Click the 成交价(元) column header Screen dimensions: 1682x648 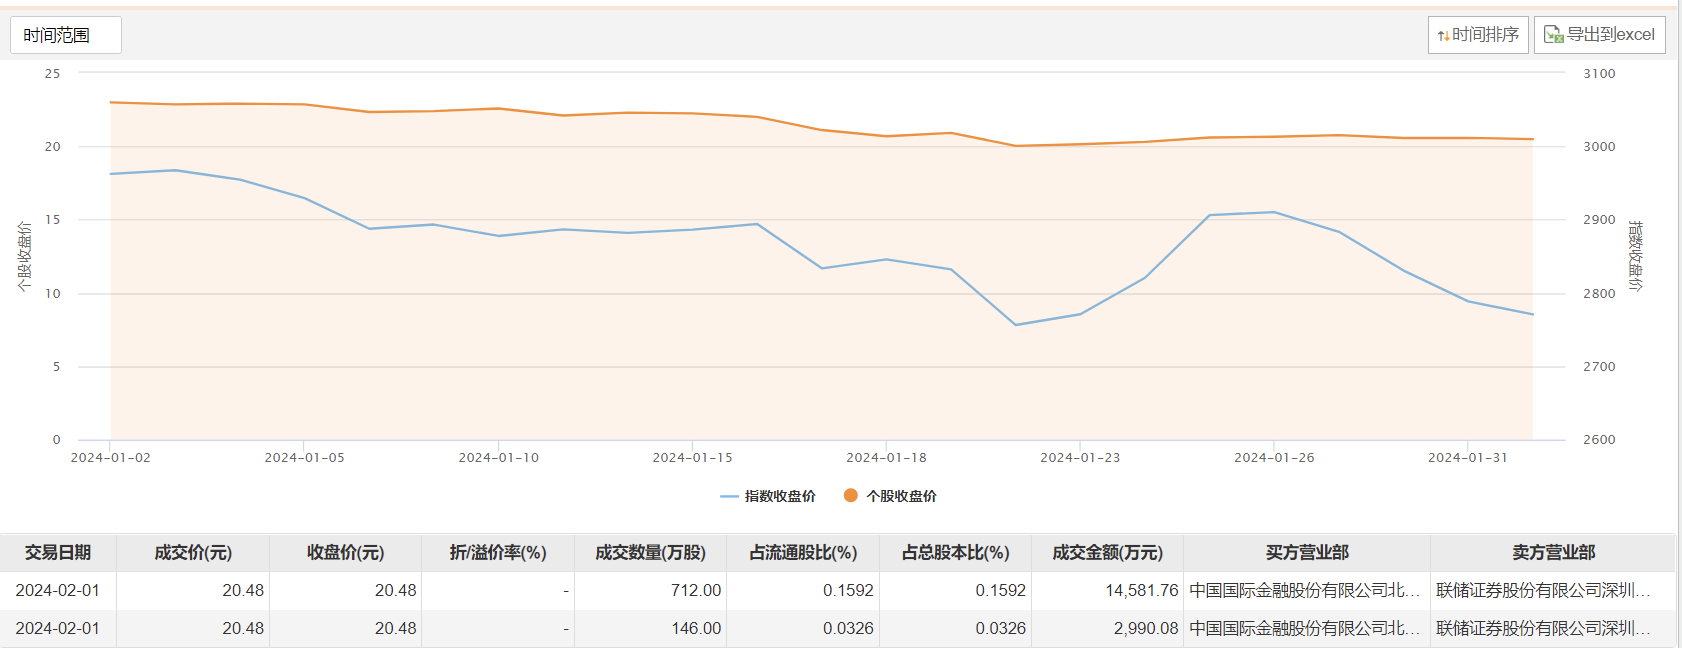pyautogui.click(x=193, y=553)
